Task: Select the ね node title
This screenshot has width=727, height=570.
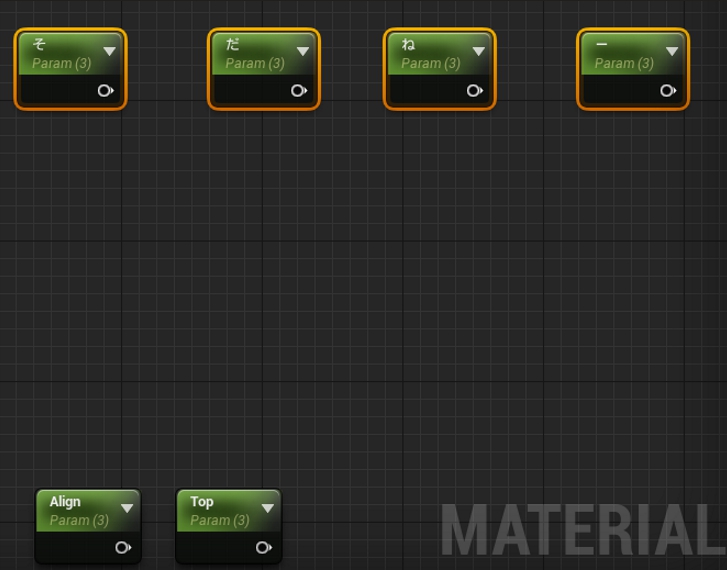Action: point(408,44)
